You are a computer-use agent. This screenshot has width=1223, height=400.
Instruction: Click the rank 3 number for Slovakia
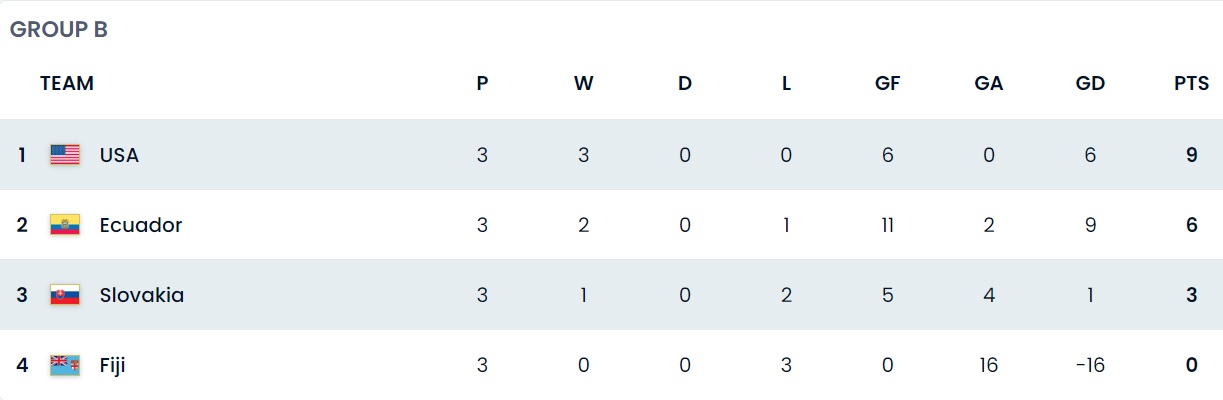[x=22, y=295]
